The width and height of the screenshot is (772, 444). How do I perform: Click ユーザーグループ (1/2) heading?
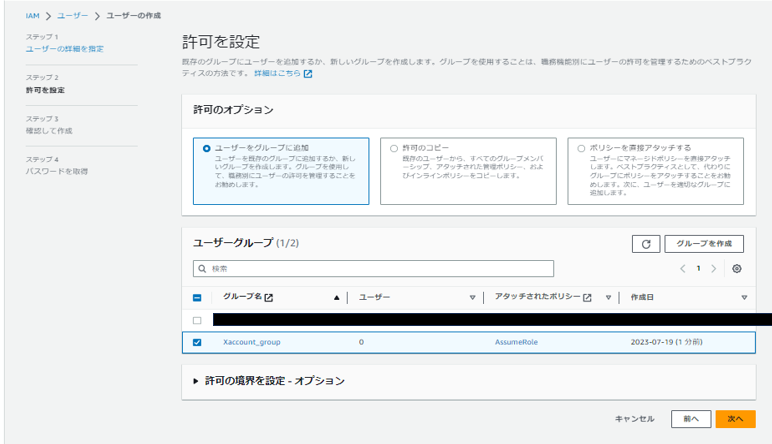[x=246, y=243]
